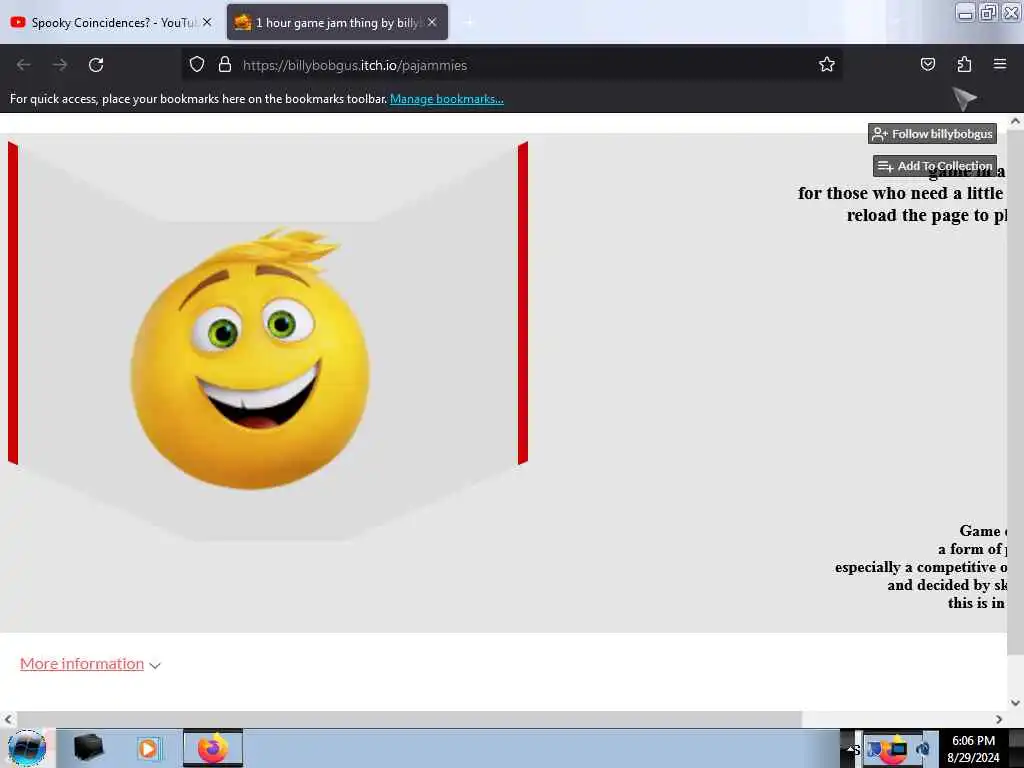Follow billybobgus
The image size is (1024, 768).
[933, 134]
